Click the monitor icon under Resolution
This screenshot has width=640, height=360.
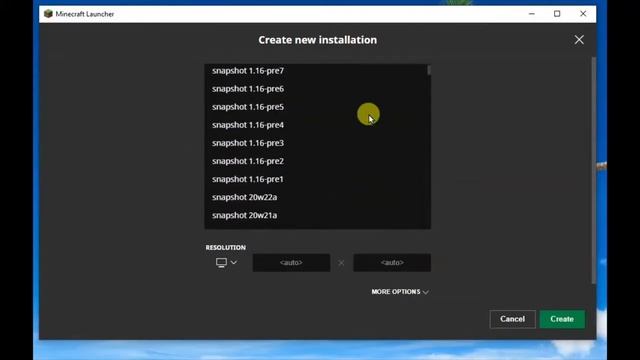[x=221, y=263]
